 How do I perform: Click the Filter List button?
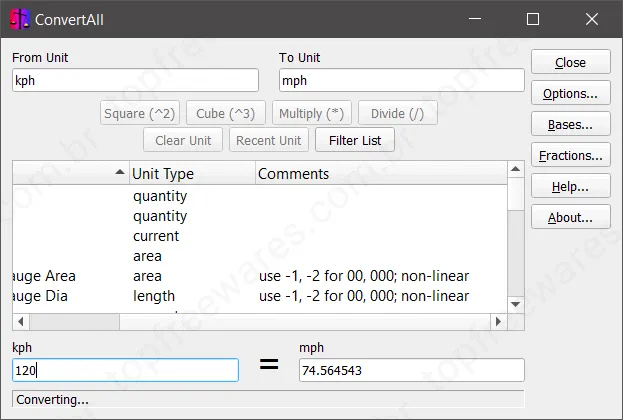[355, 140]
